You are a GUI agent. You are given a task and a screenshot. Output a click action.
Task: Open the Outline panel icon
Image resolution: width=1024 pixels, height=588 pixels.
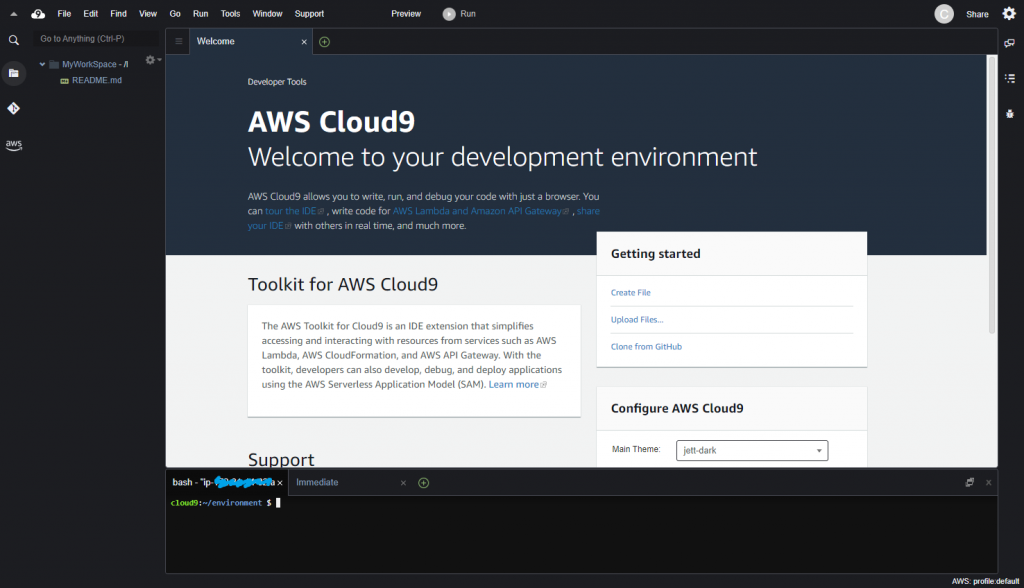(1010, 78)
